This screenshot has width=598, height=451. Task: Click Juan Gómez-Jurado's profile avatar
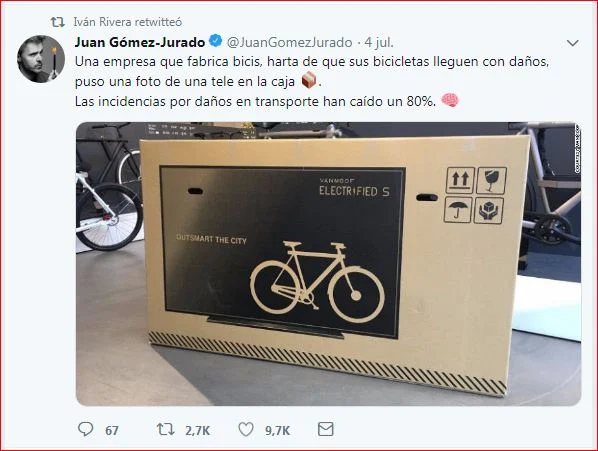click(x=41, y=59)
